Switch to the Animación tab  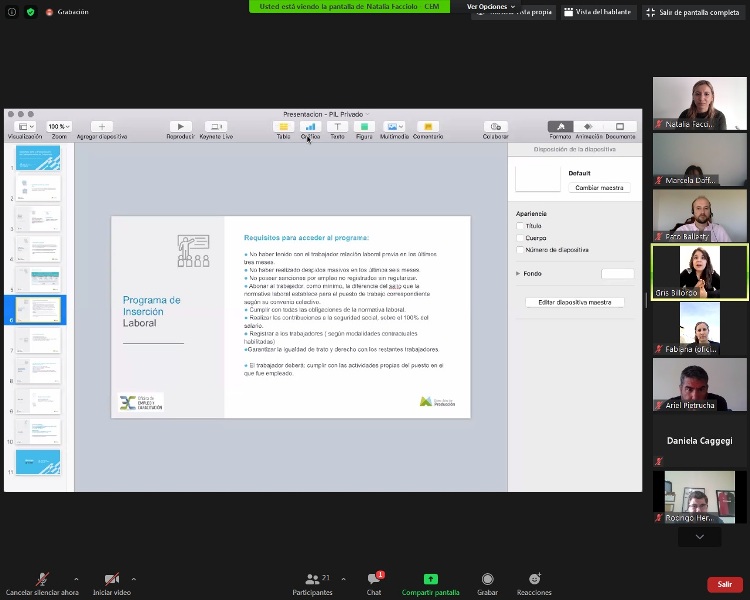pos(589,127)
